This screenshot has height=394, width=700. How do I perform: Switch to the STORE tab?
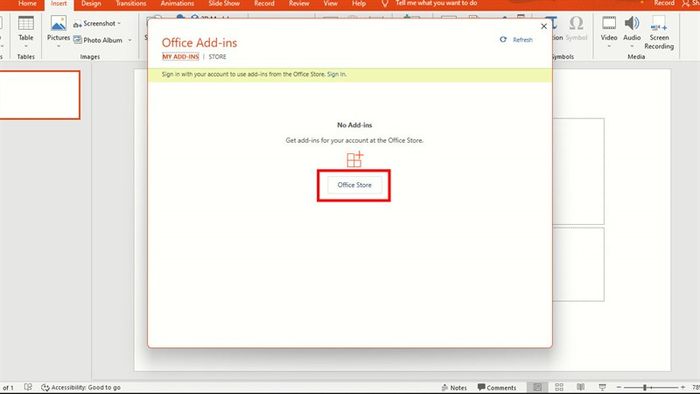[217, 57]
